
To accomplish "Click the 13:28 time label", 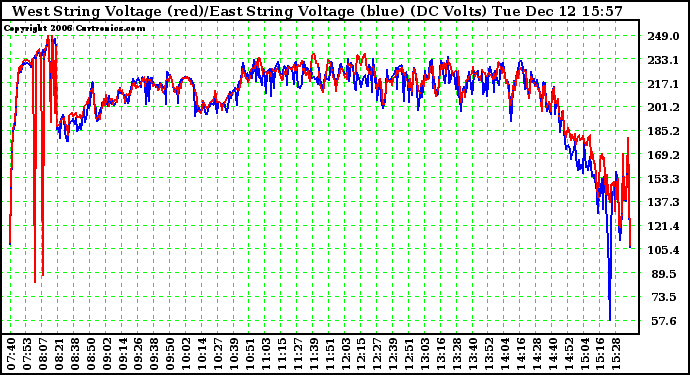I will click(457, 354).
